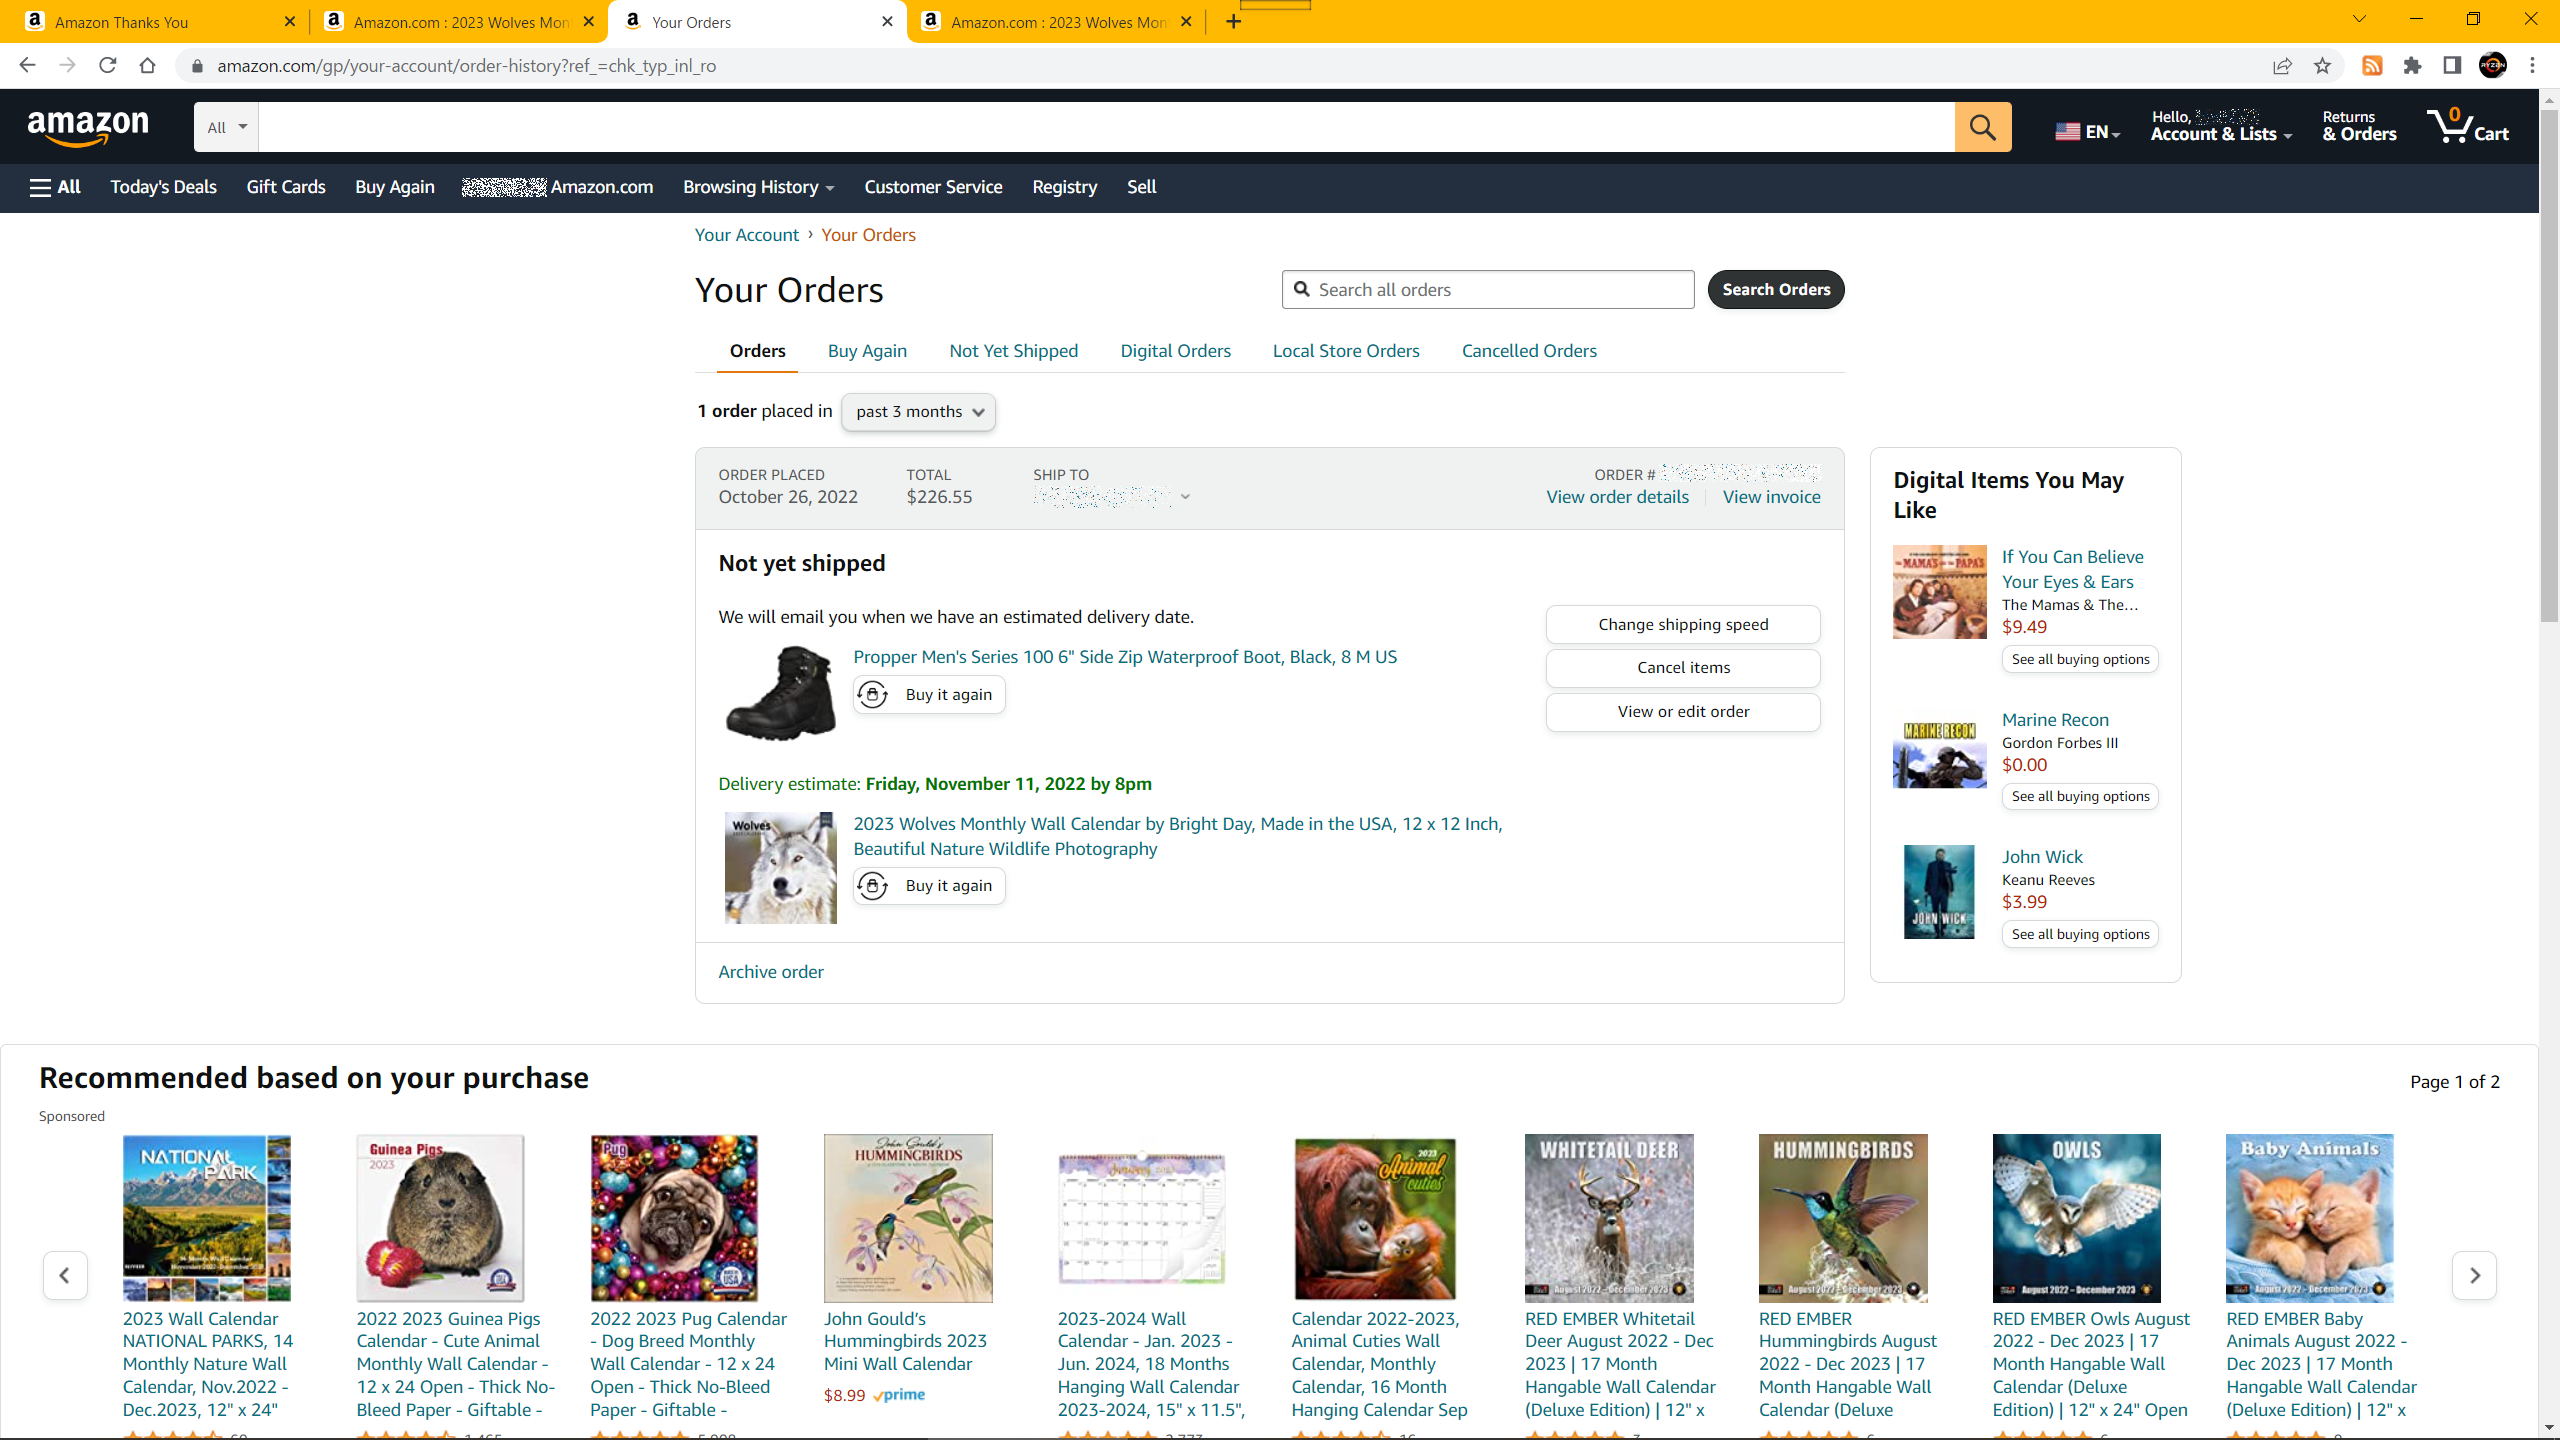Open Gift Cards in navigation
2560x1440 pixels.
point(286,187)
